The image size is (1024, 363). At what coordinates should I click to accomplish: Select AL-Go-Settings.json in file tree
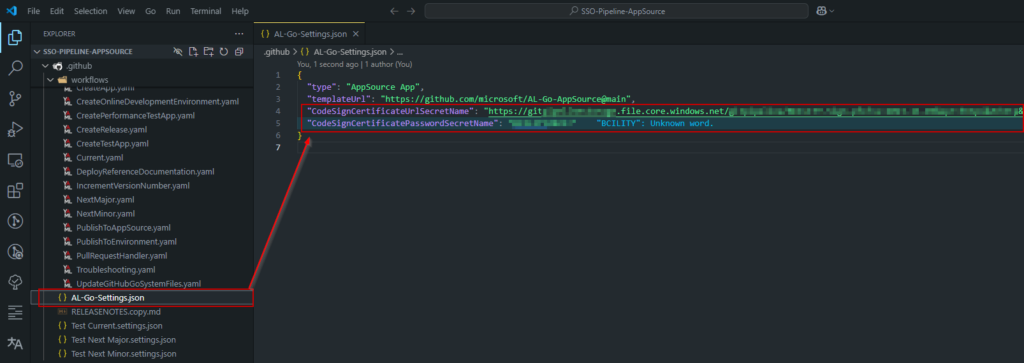[142, 298]
